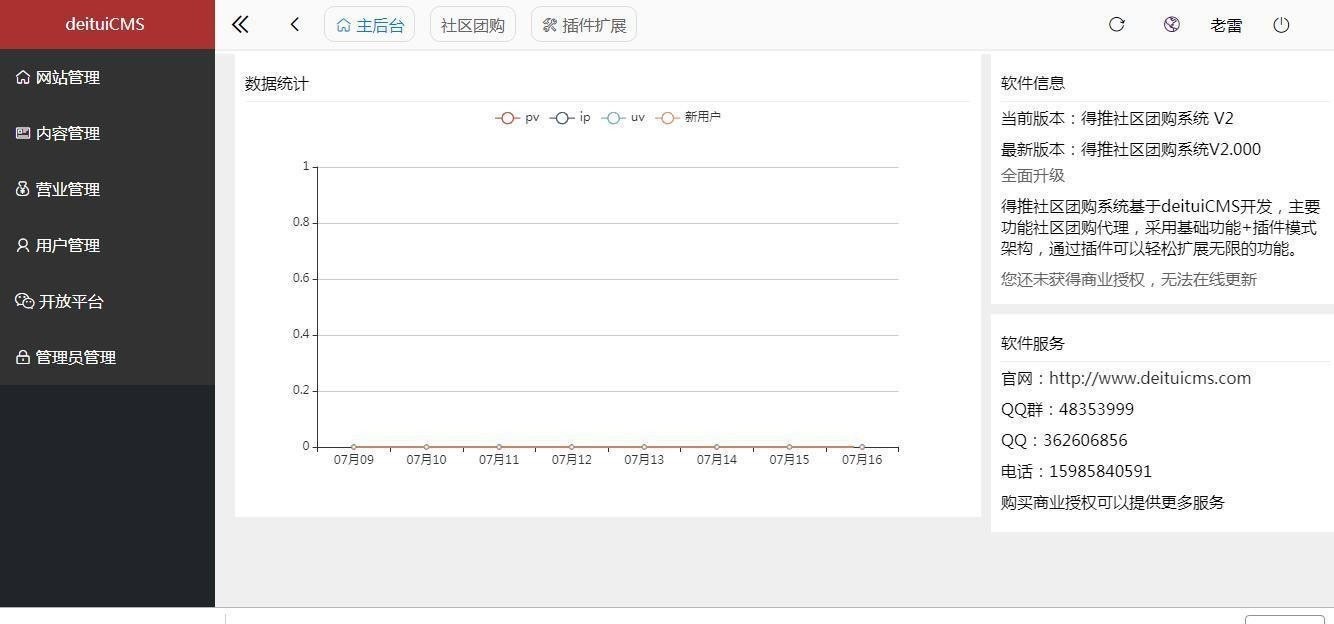
Task: Click the home icon in 主后台 tab
Action: tap(344, 26)
